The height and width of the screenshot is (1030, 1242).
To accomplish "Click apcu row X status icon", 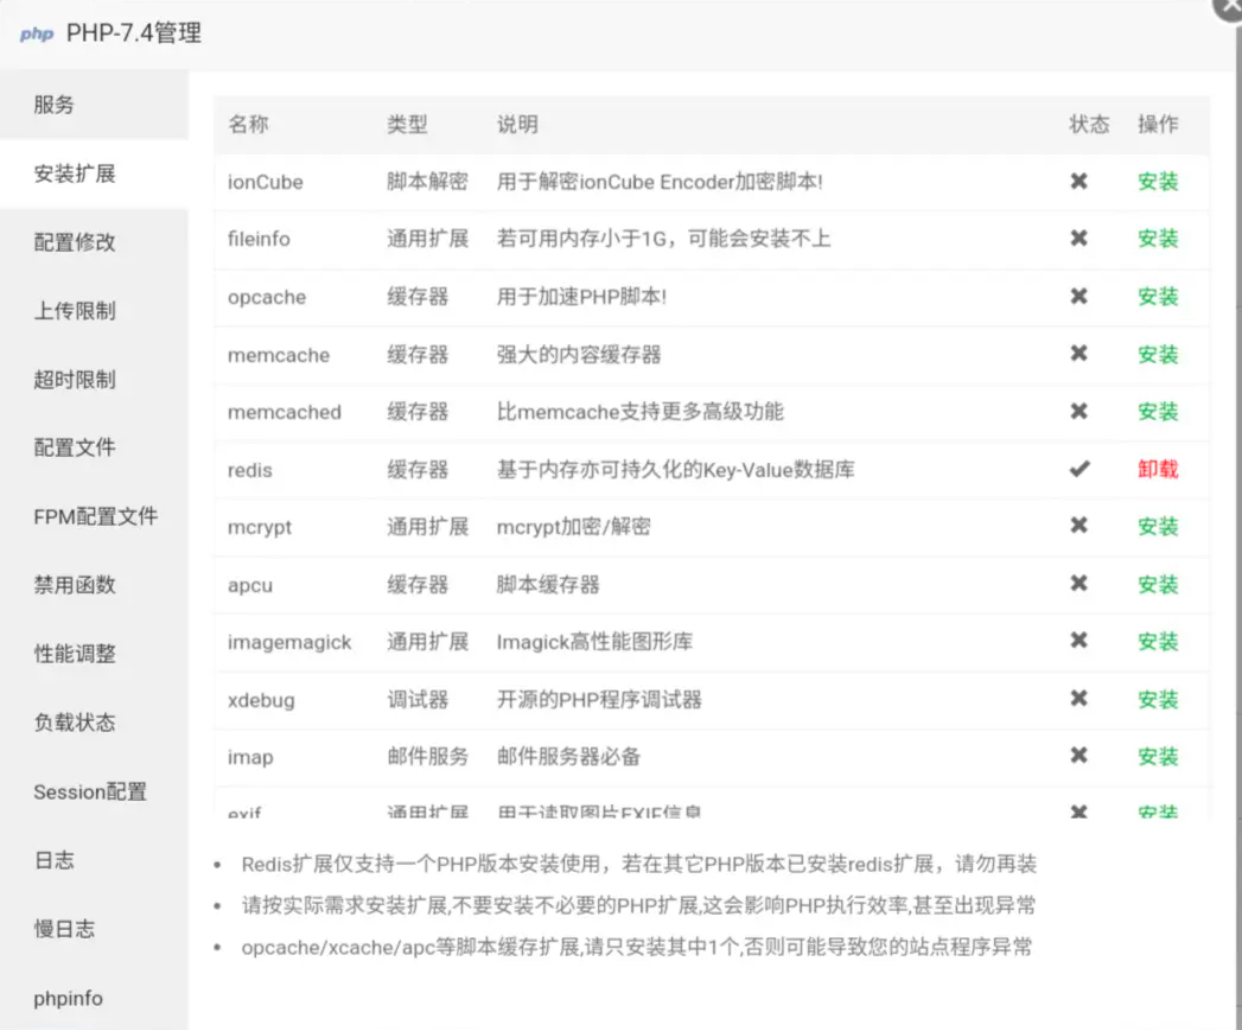I will 1079,583.
